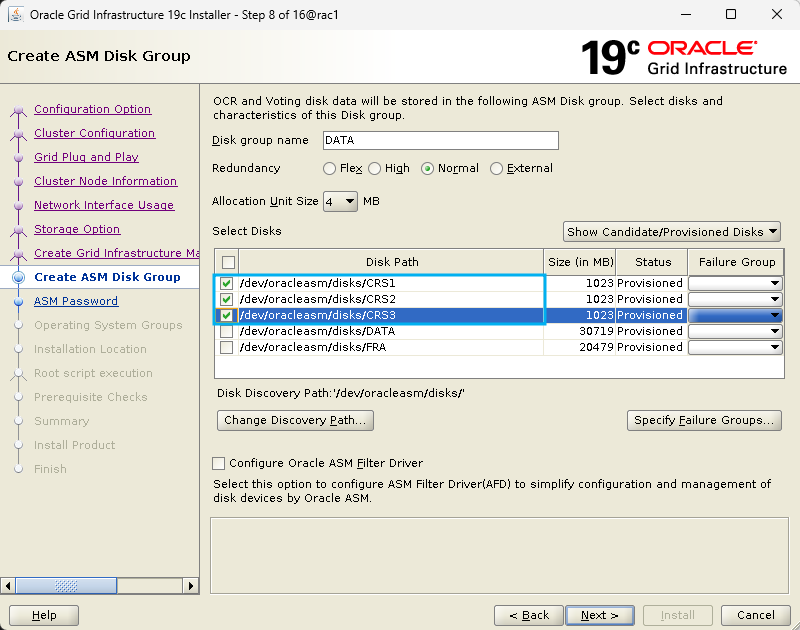Click the Provisioned status of the FRA disk

pyautogui.click(x=652, y=347)
